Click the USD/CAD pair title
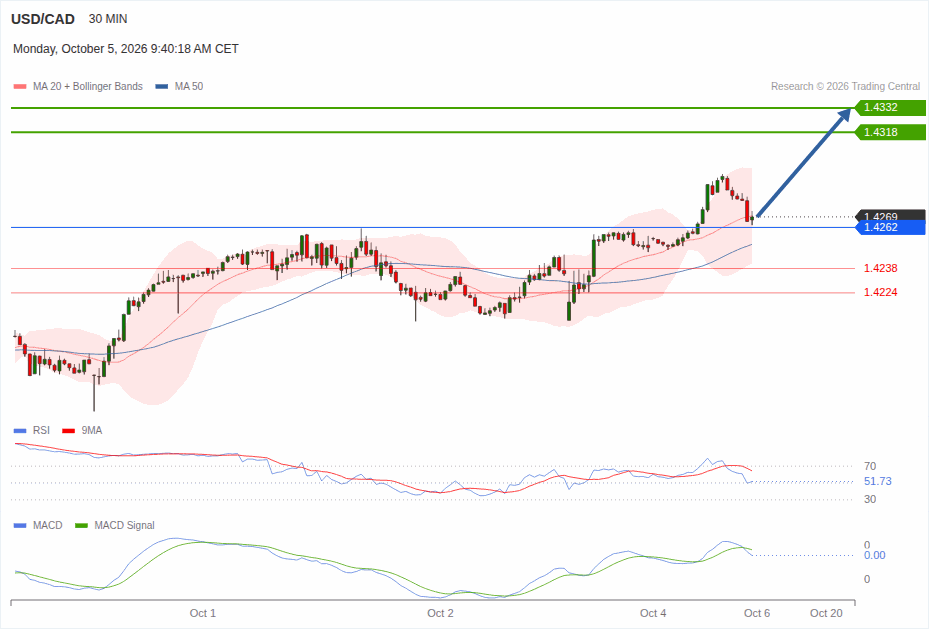The height and width of the screenshot is (629, 929). (43, 19)
